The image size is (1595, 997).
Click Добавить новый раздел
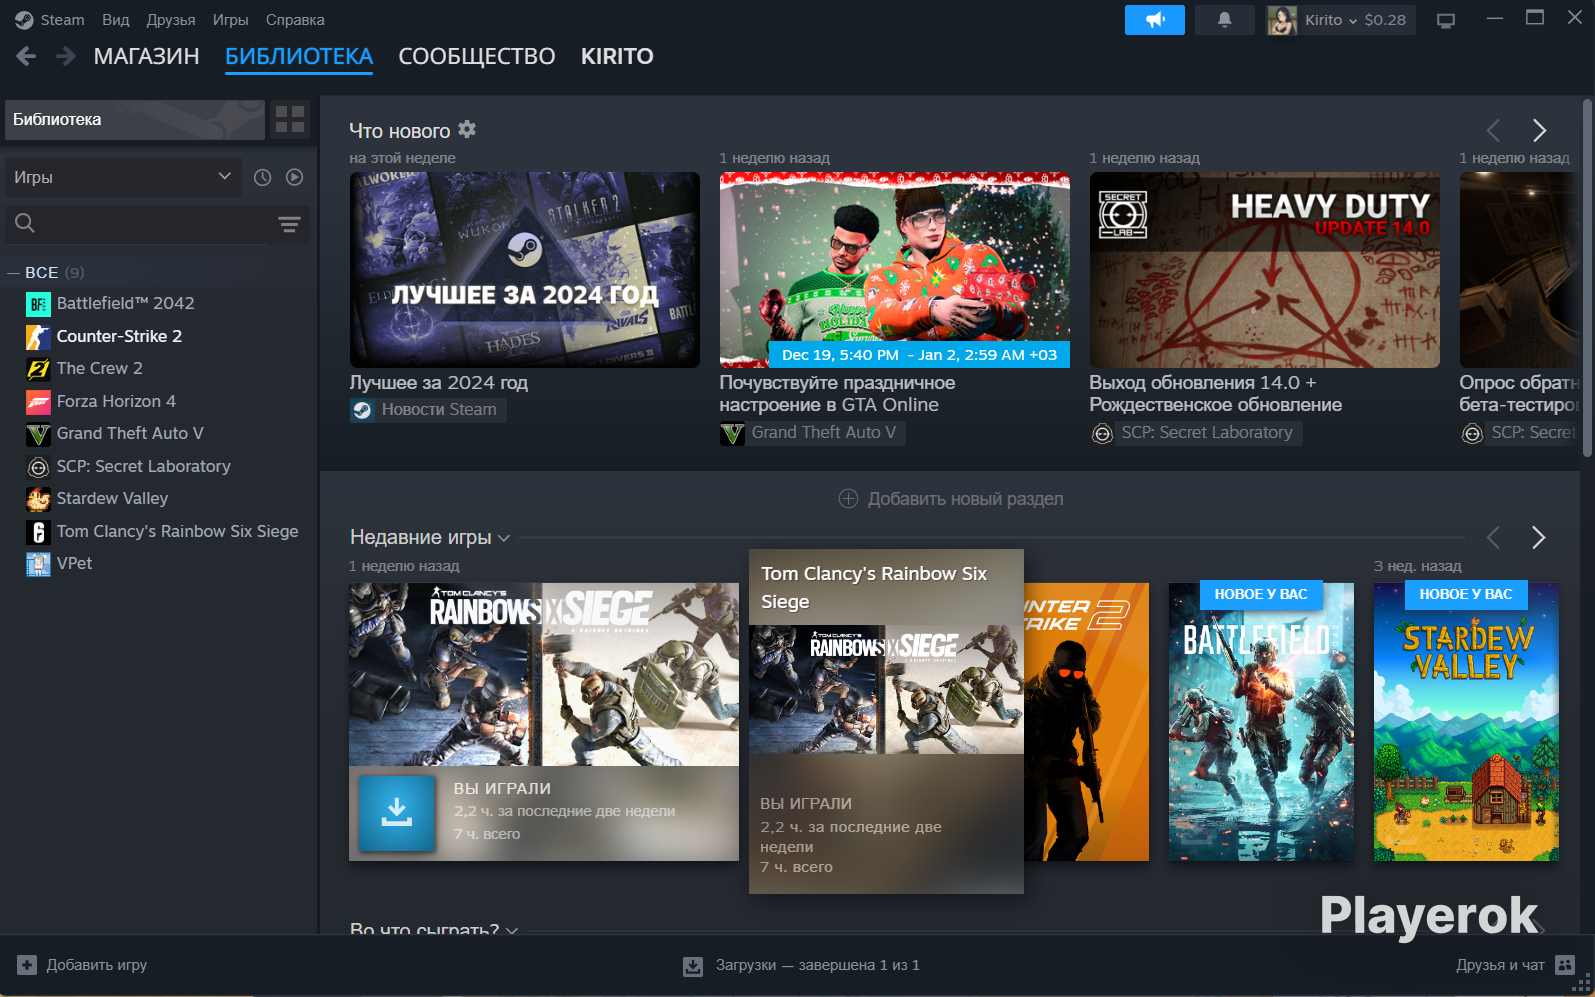(951, 499)
